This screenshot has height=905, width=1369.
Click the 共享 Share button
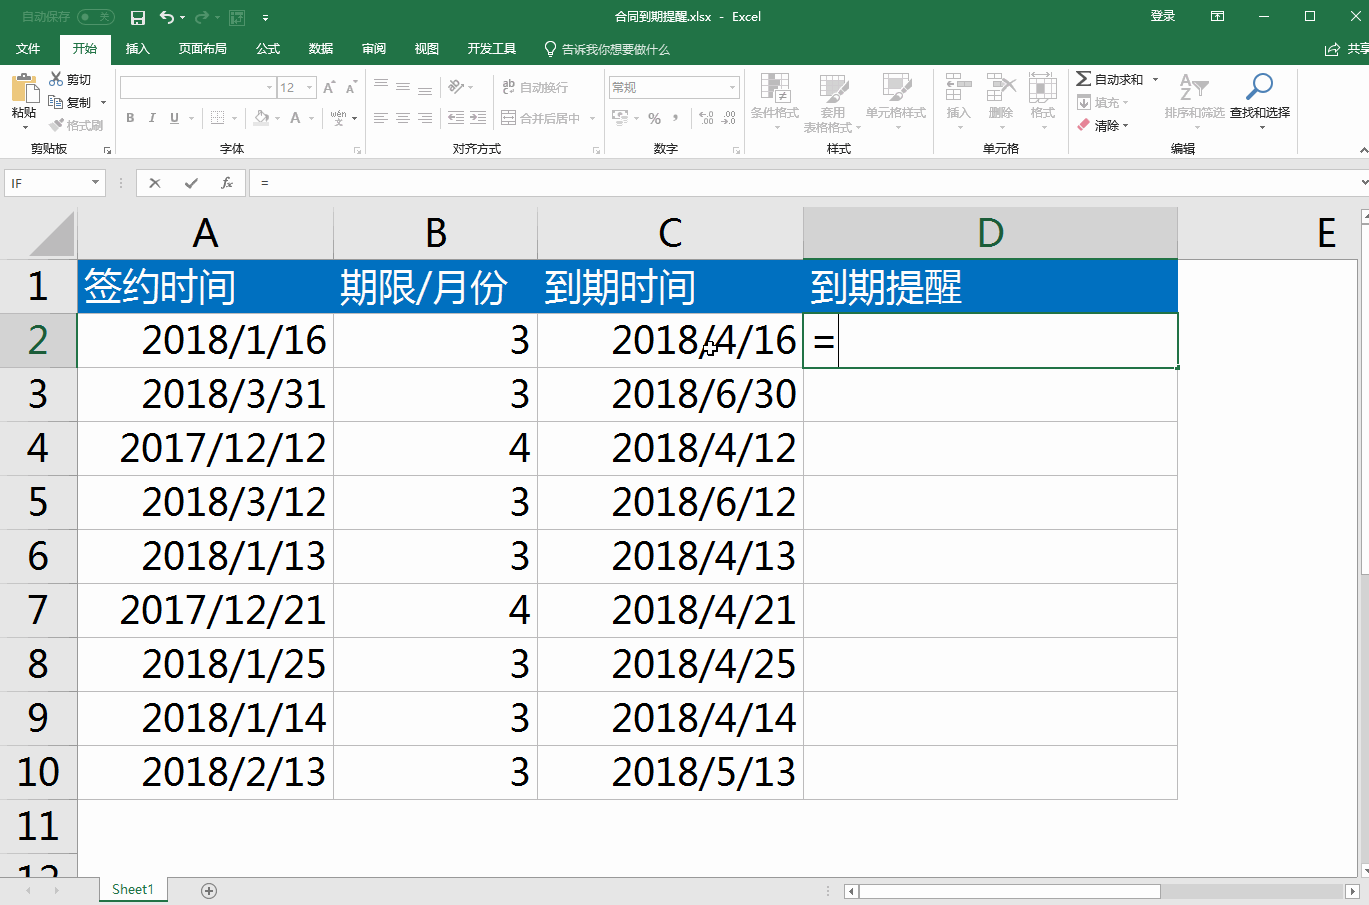[1347, 49]
